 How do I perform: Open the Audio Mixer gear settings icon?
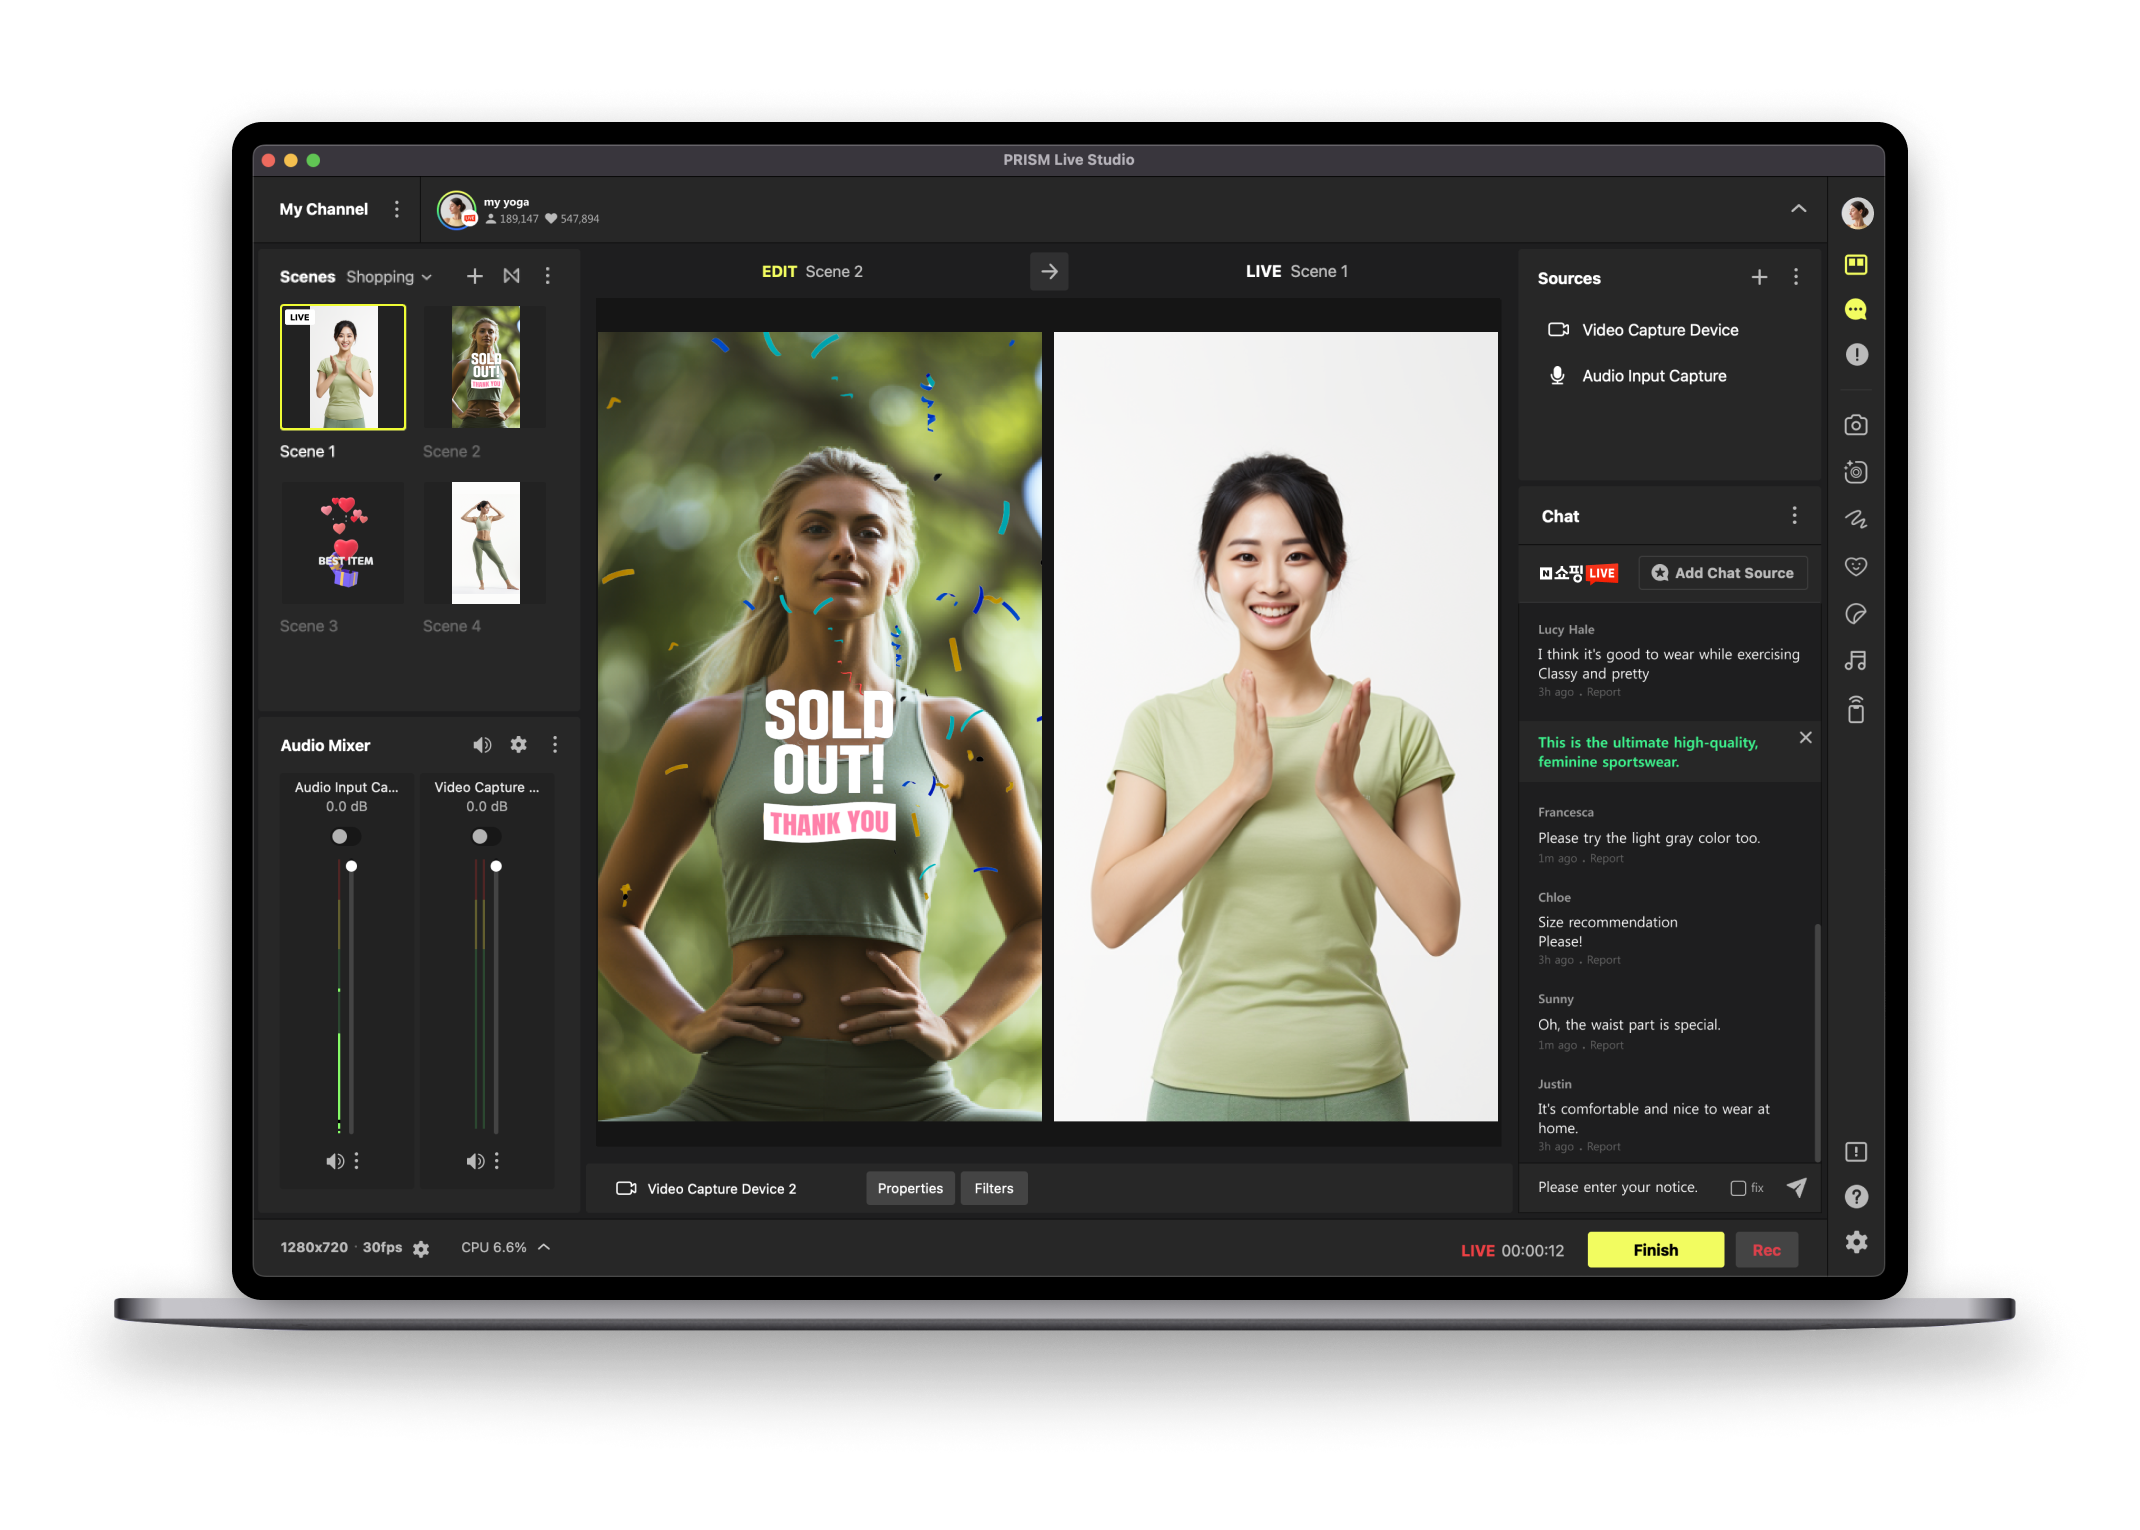[518, 745]
